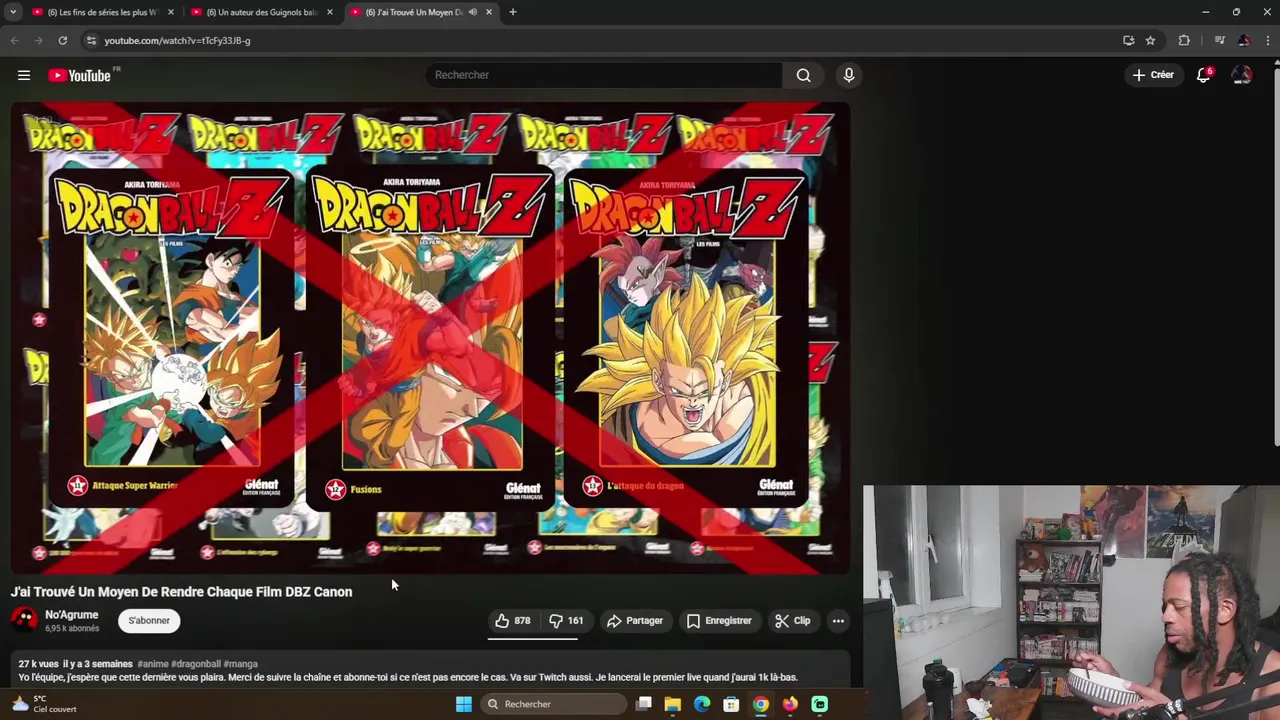Open the YouTube hamburger guide menu
This screenshot has width=1280, height=720.
coord(24,75)
